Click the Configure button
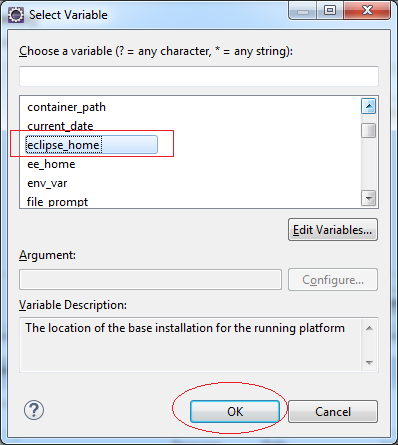The width and height of the screenshot is (398, 445). coord(333,280)
